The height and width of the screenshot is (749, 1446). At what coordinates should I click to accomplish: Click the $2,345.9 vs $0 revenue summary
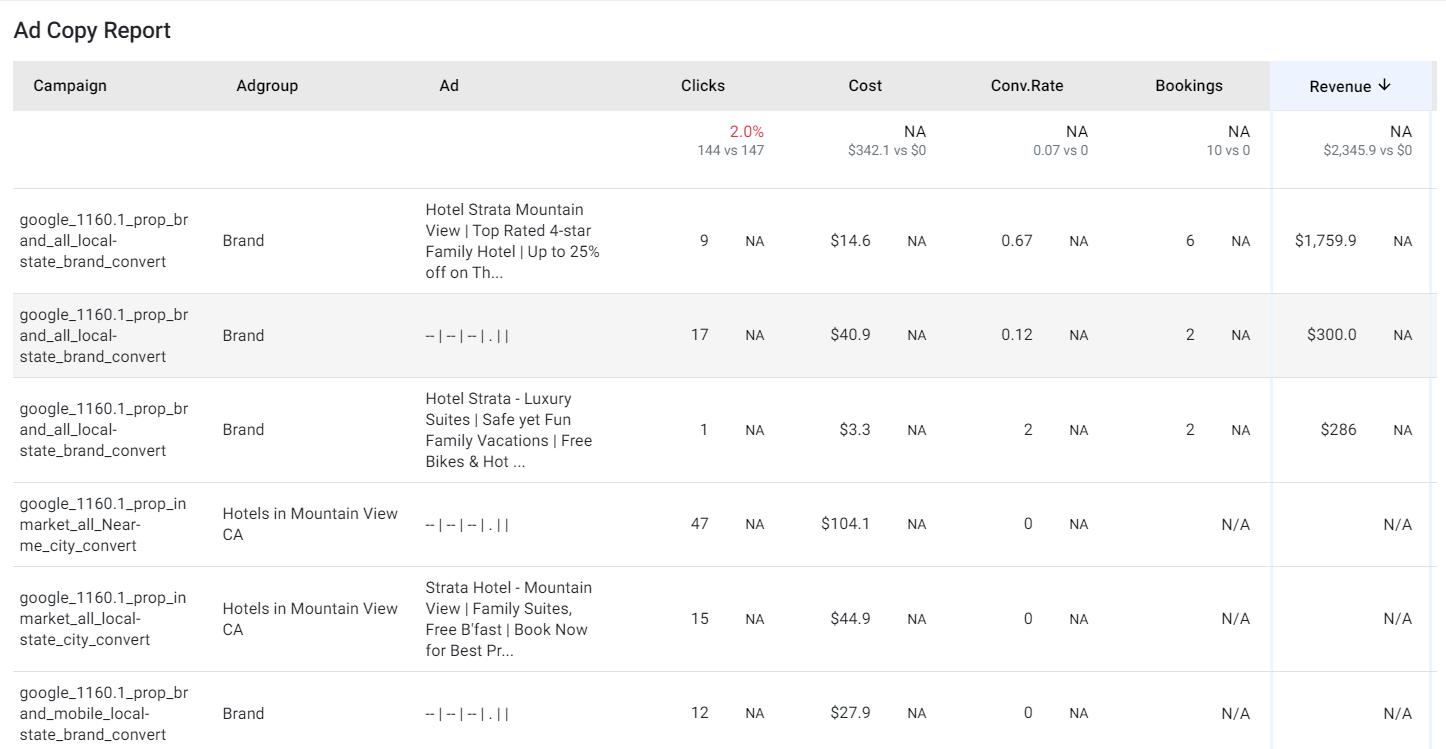pyautogui.click(x=1368, y=151)
